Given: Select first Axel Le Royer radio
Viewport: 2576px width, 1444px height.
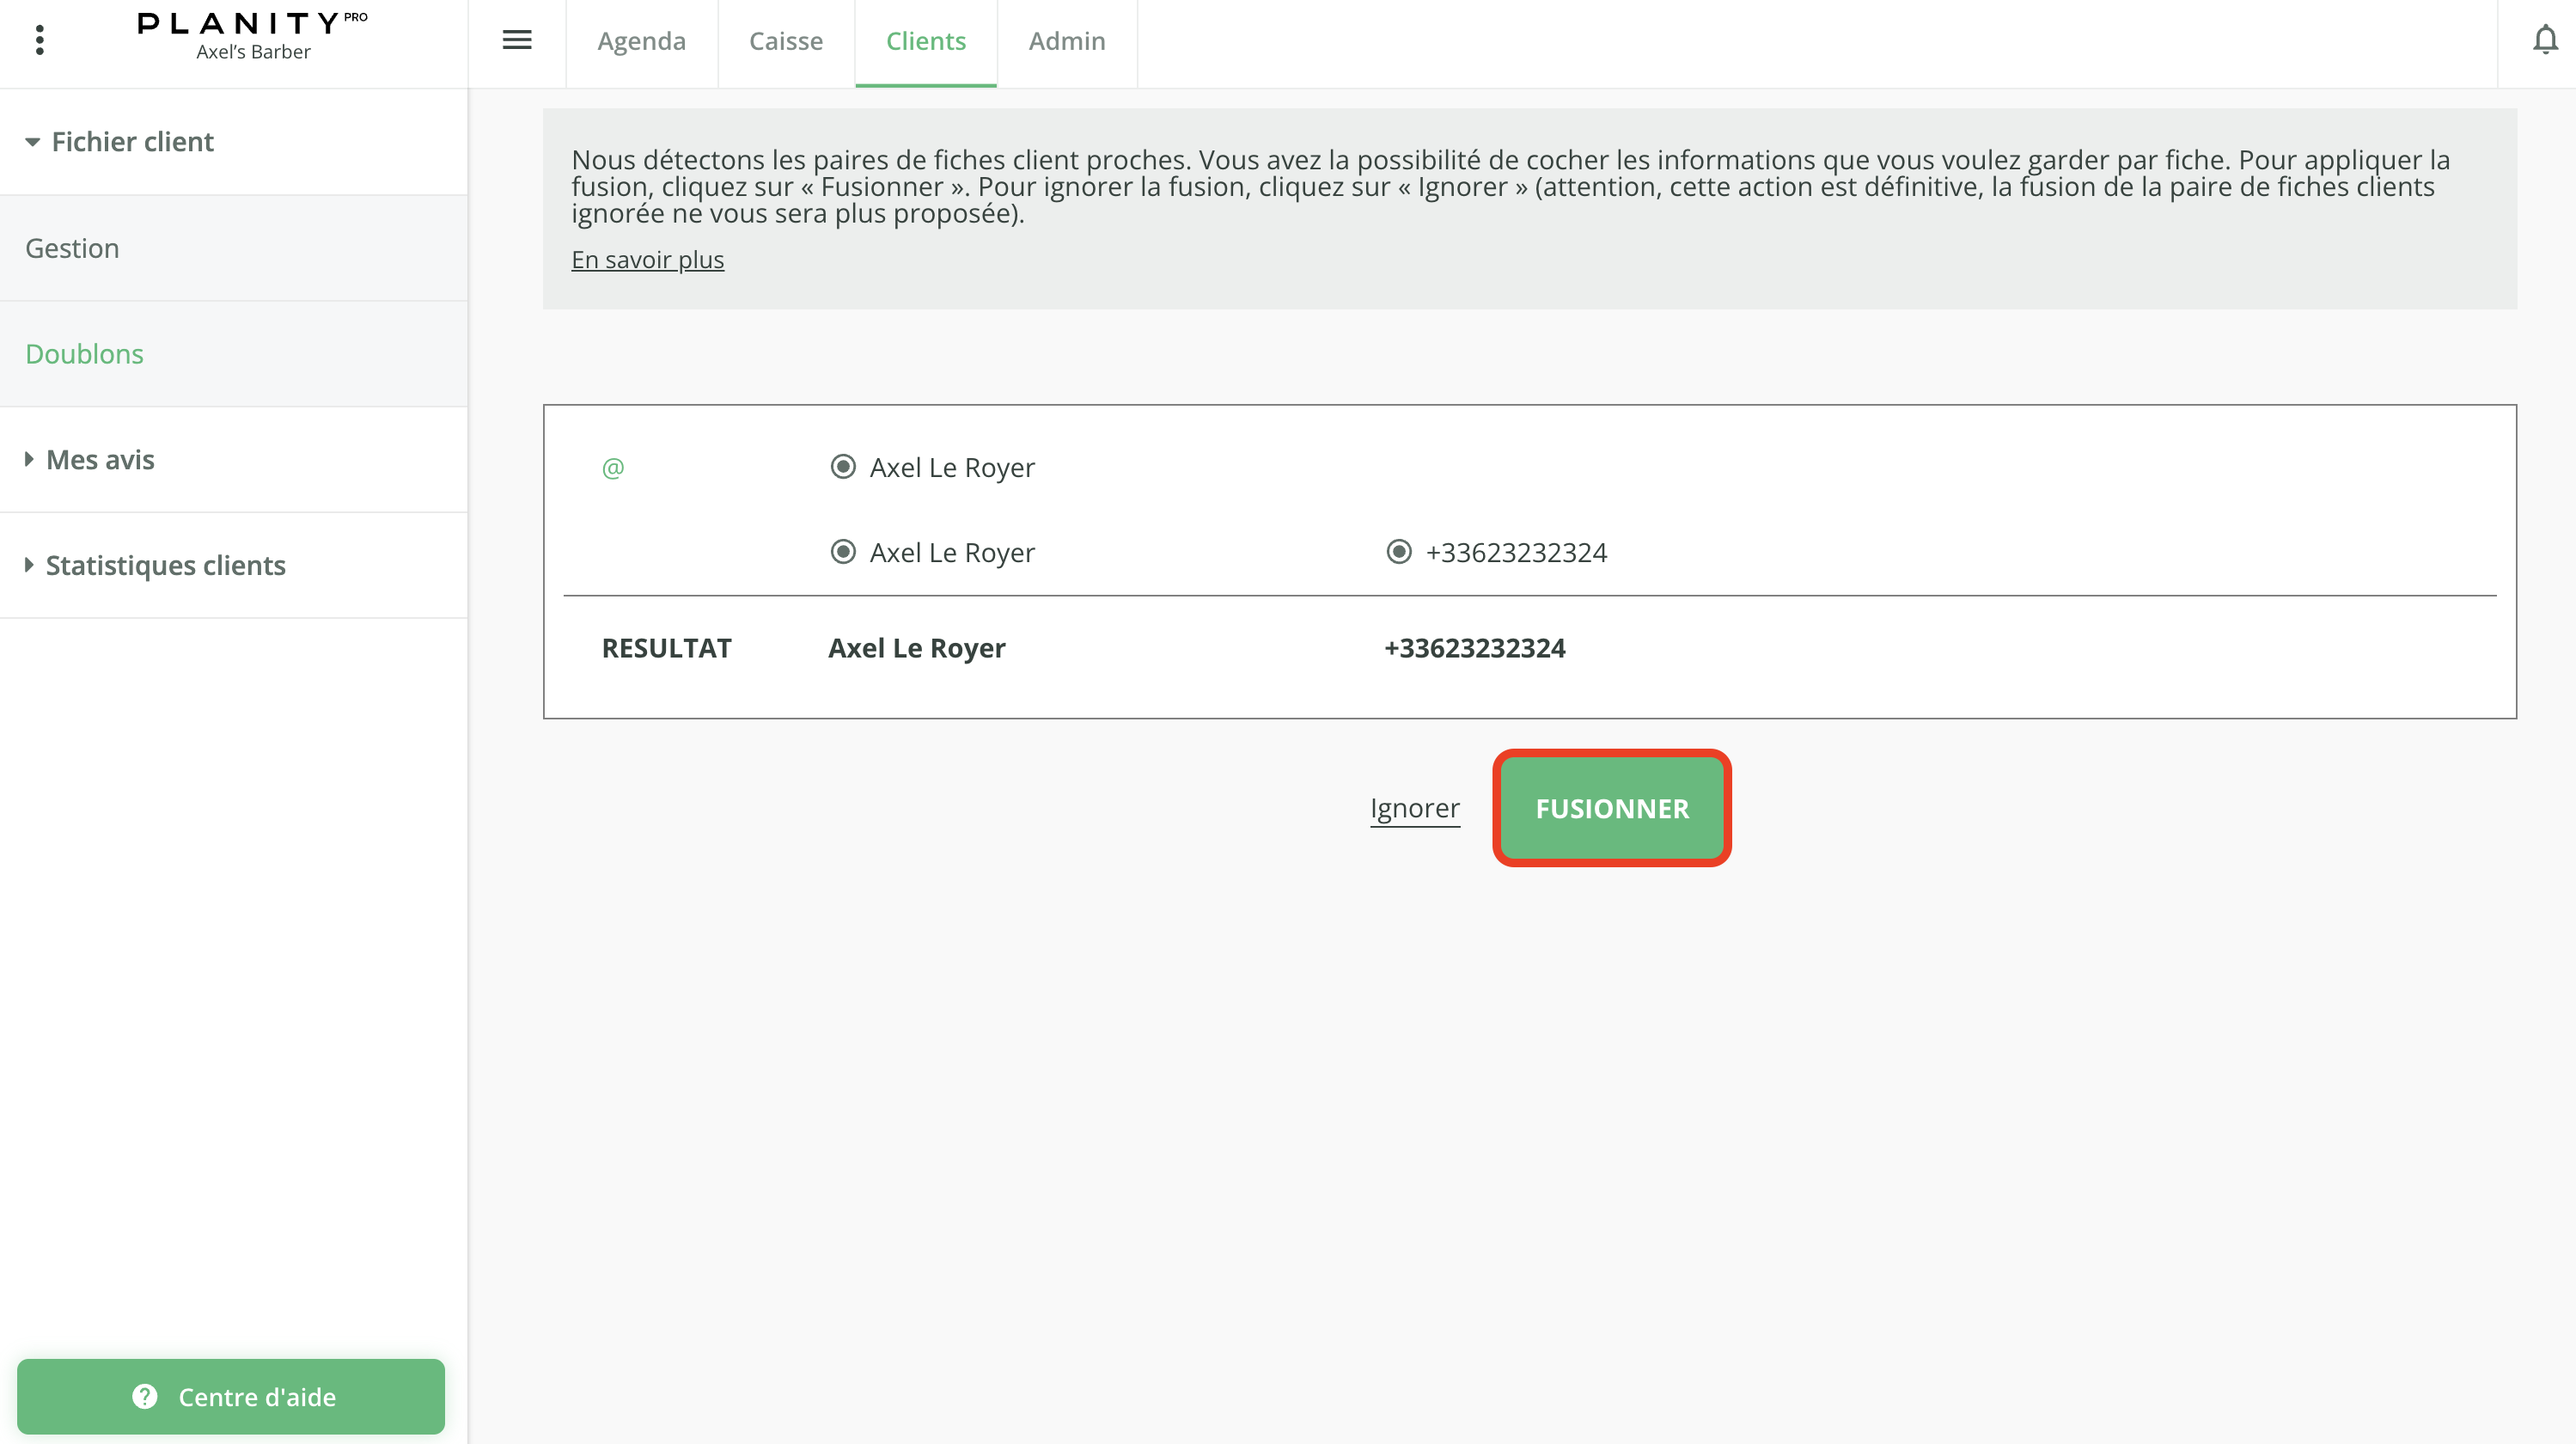Looking at the screenshot, I should 843,467.
